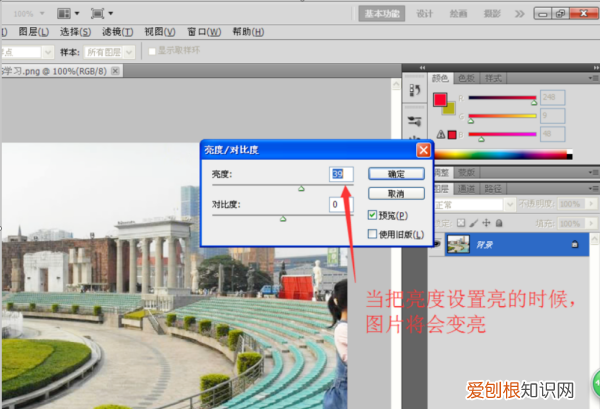Switch to the 路径 tab
Screen dimensions: 600x409
493,189
